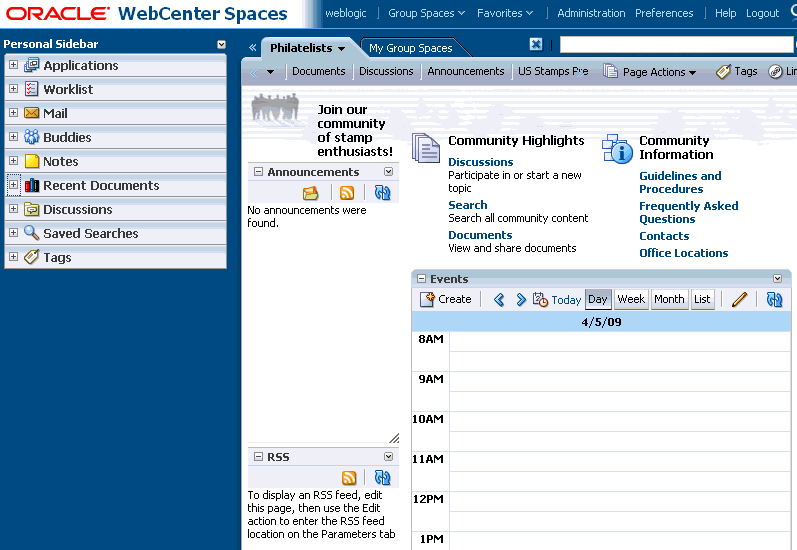Open the Philatelists tab dropdown
Image resolution: width=797 pixels, height=550 pixels.
click(x=342, y=49)
